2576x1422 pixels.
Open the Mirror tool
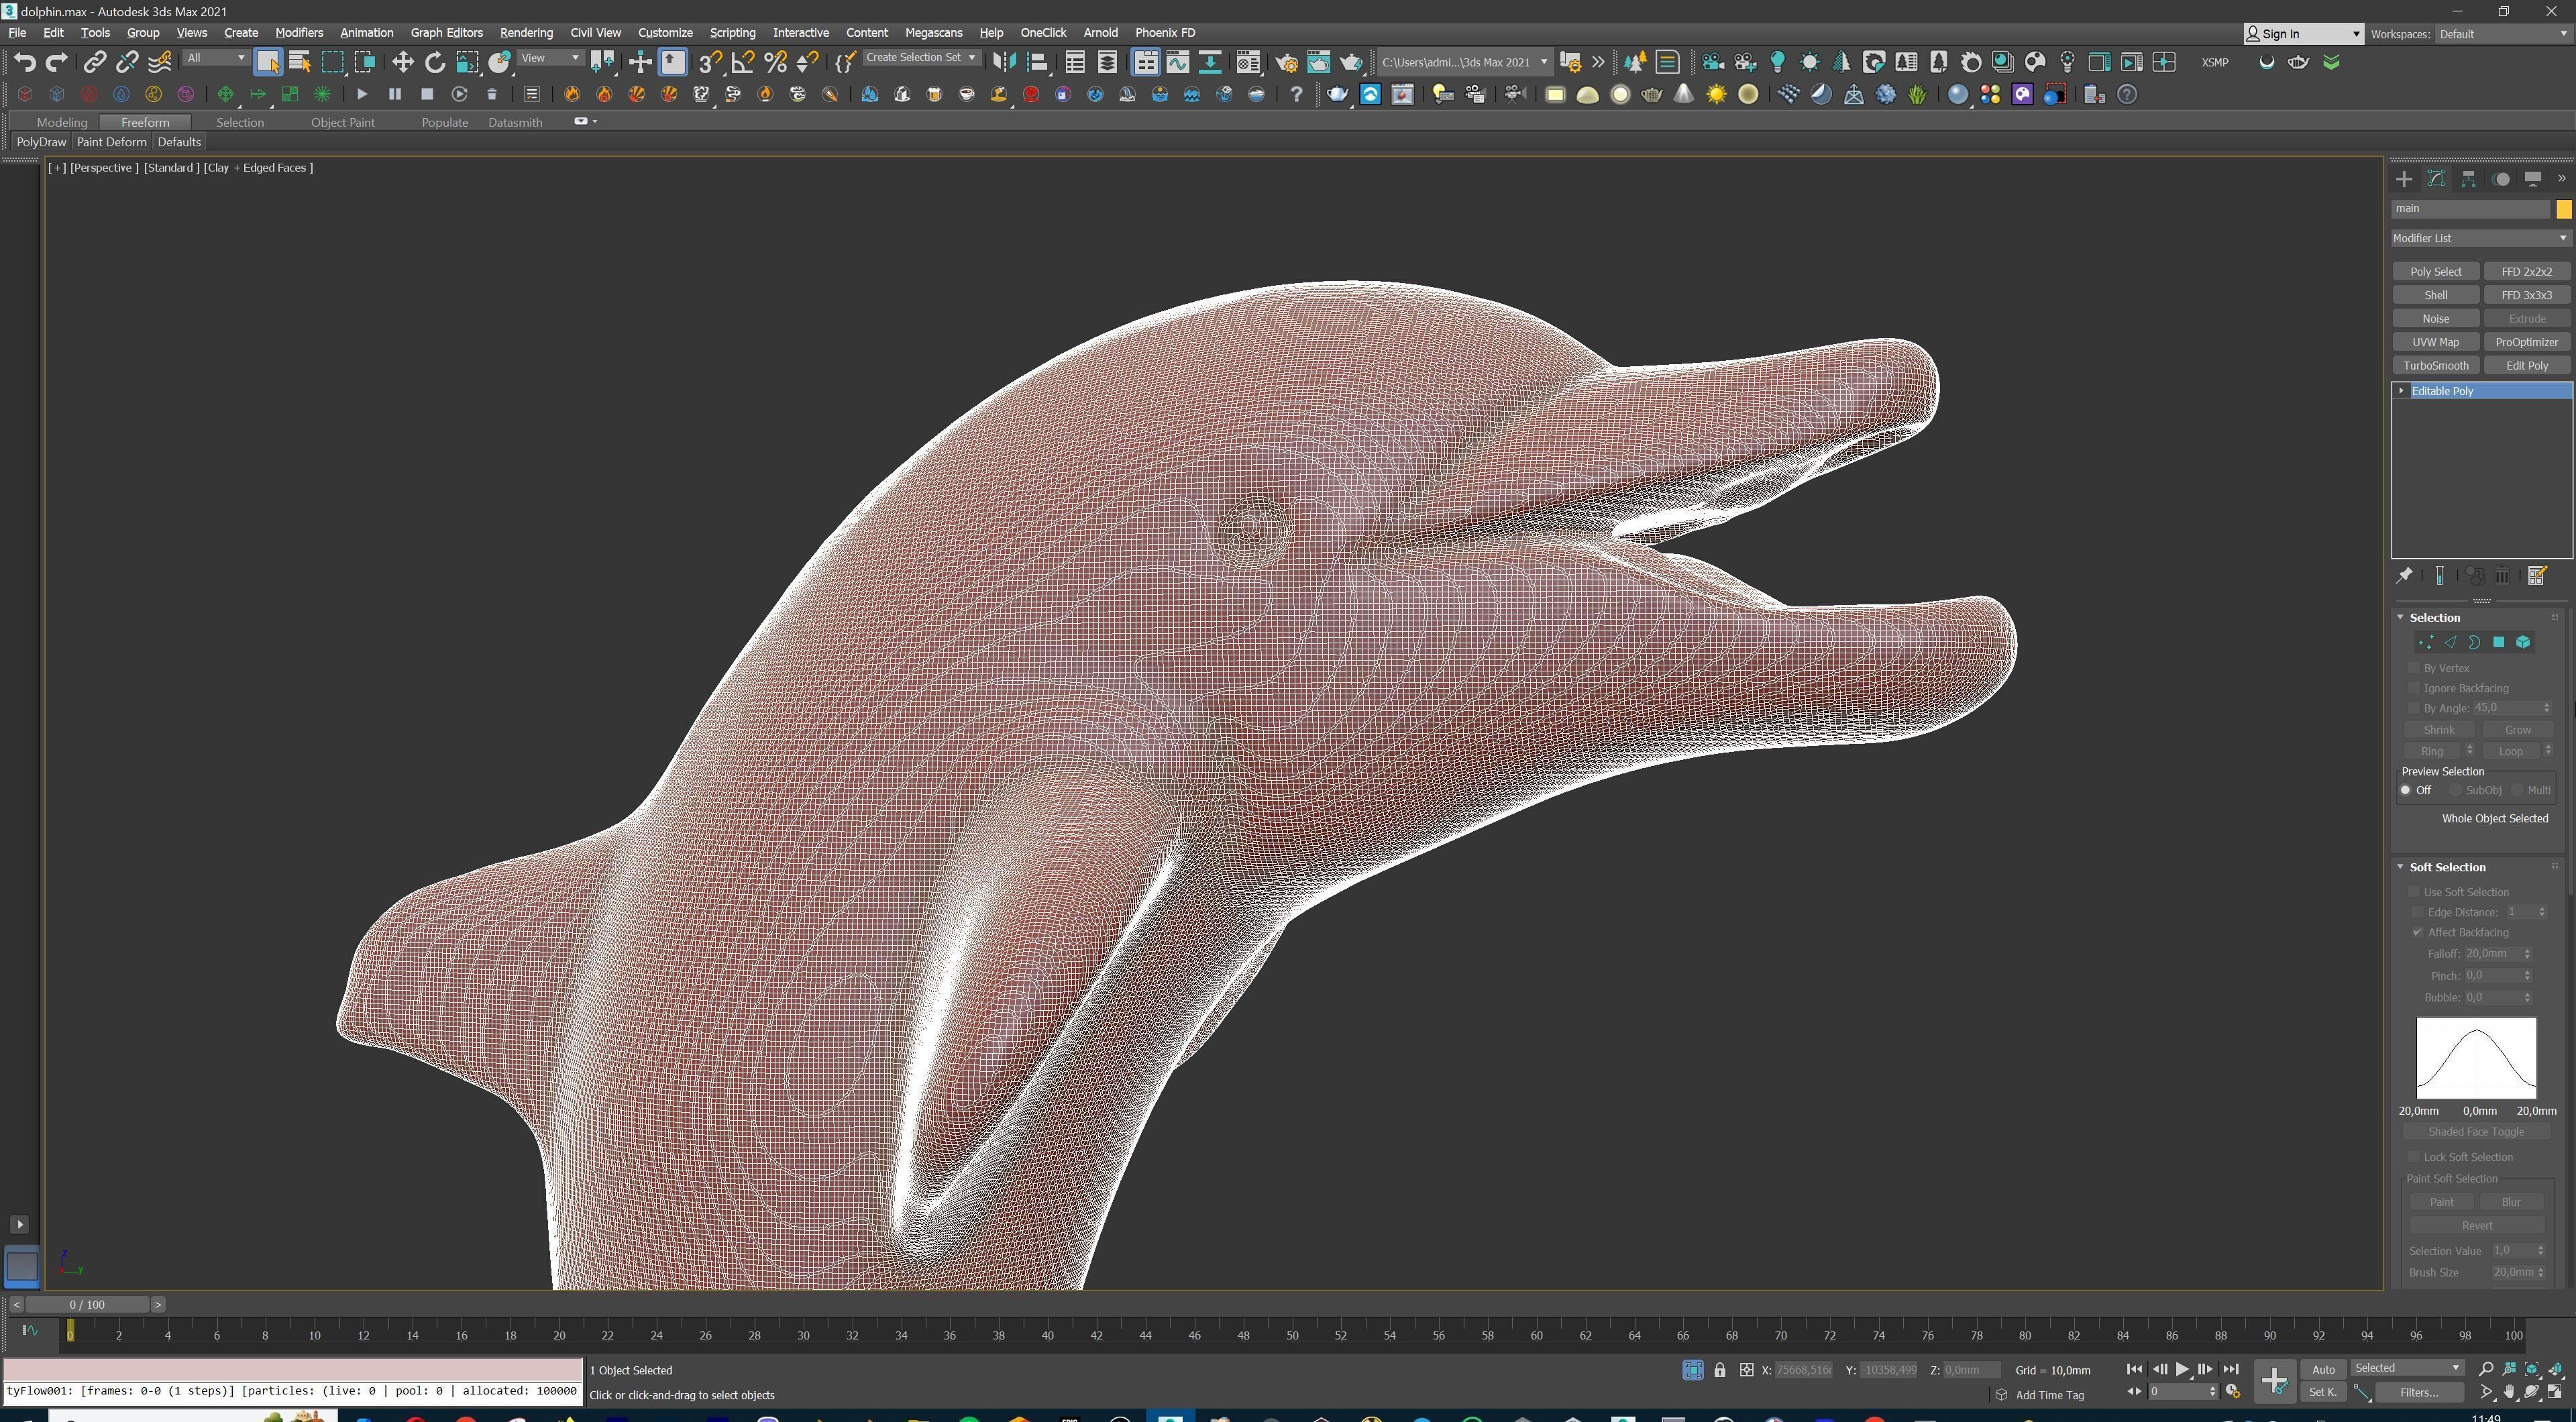(1004, 62)
